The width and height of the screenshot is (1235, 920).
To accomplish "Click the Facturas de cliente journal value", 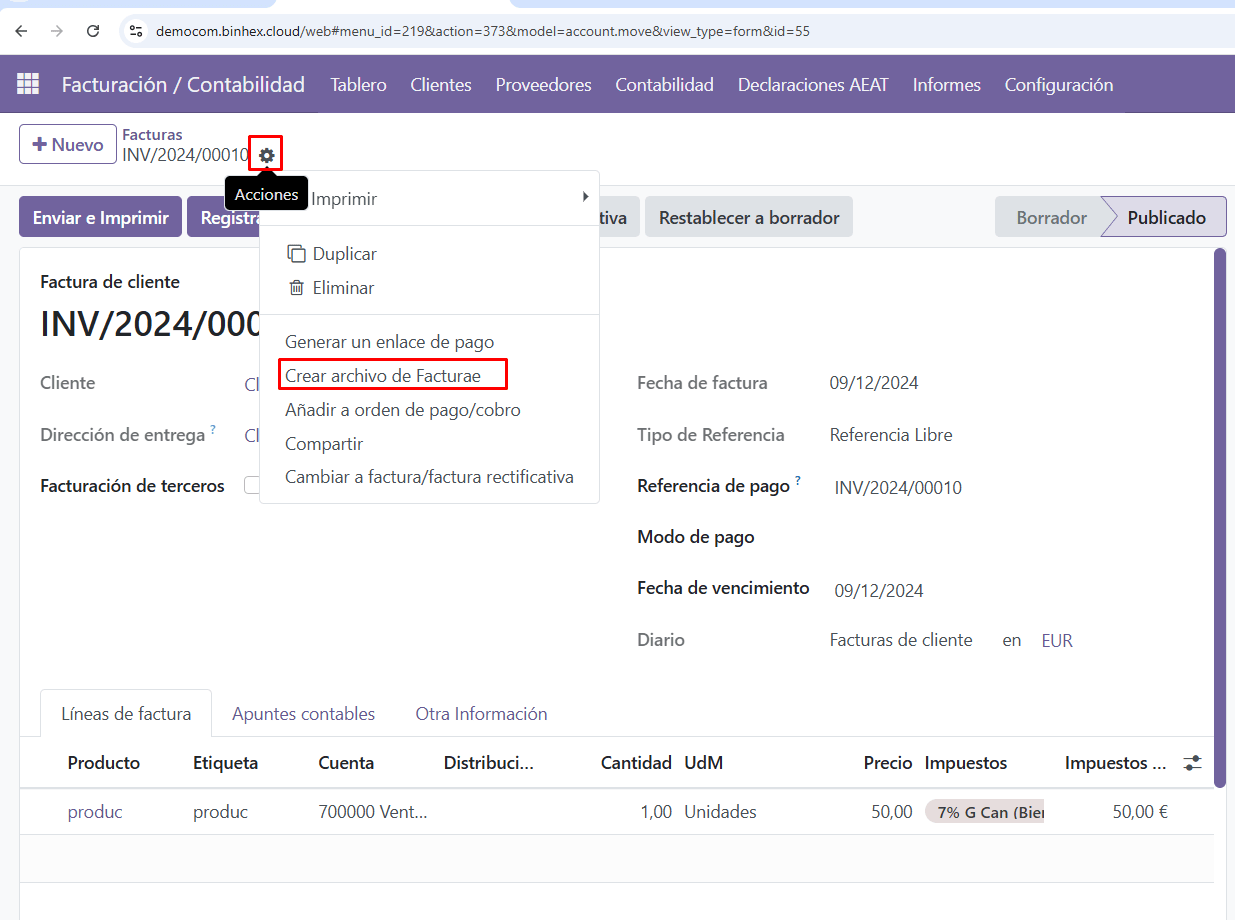I will point(901,640).
